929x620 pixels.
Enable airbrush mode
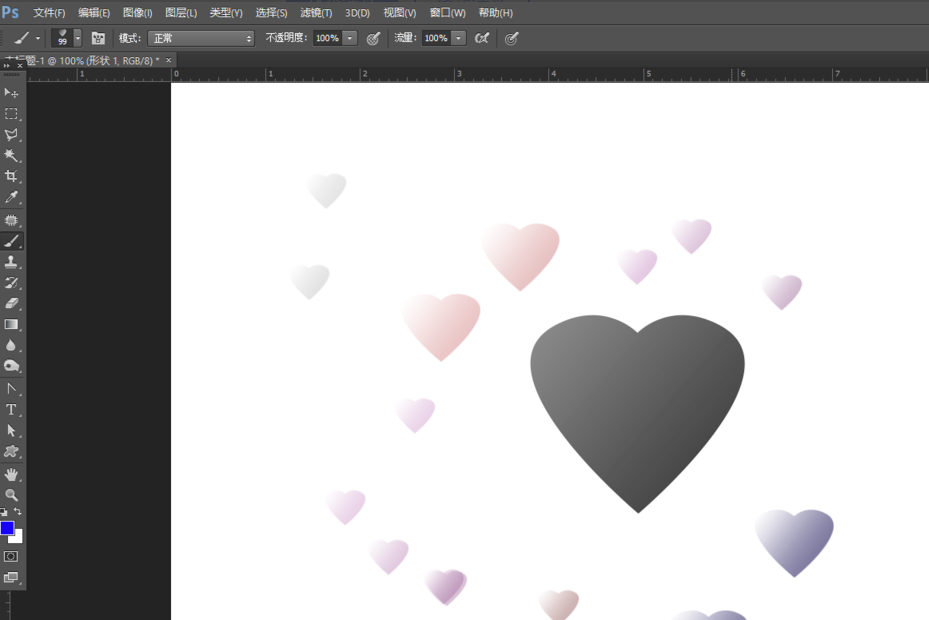coord(482,39)
